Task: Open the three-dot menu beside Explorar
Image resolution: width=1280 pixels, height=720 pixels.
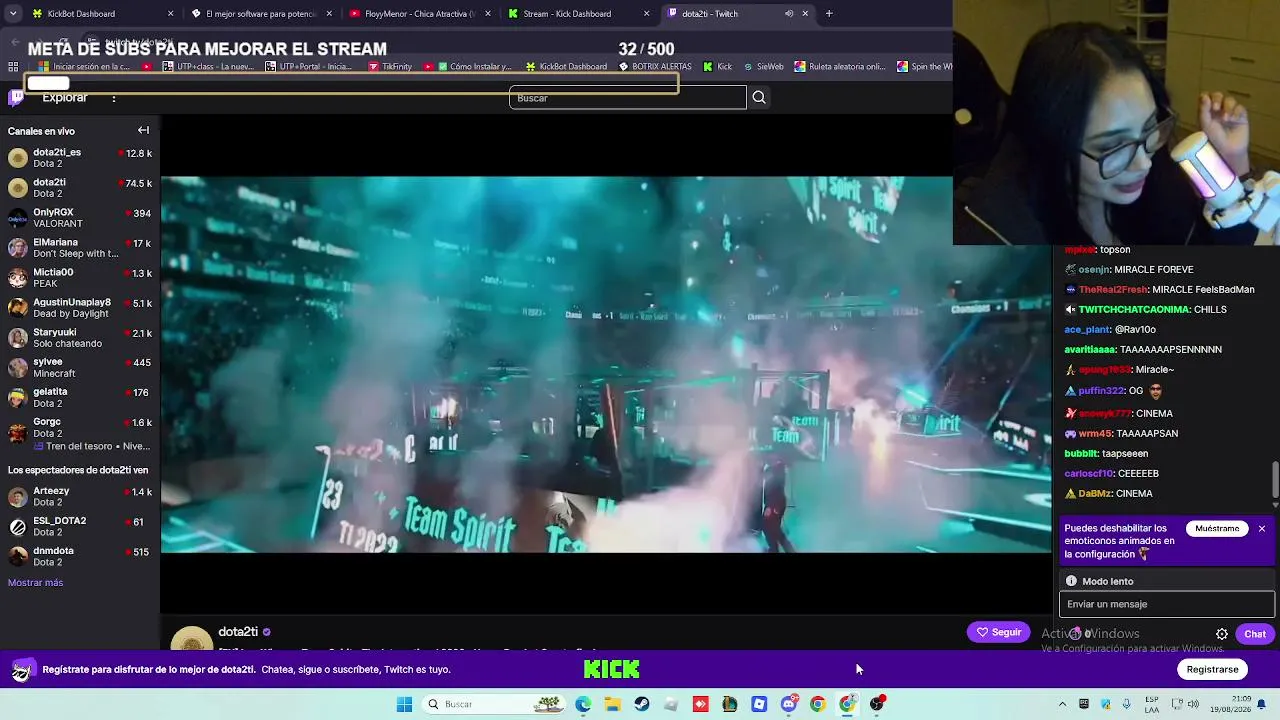Action: coord(114,98)
